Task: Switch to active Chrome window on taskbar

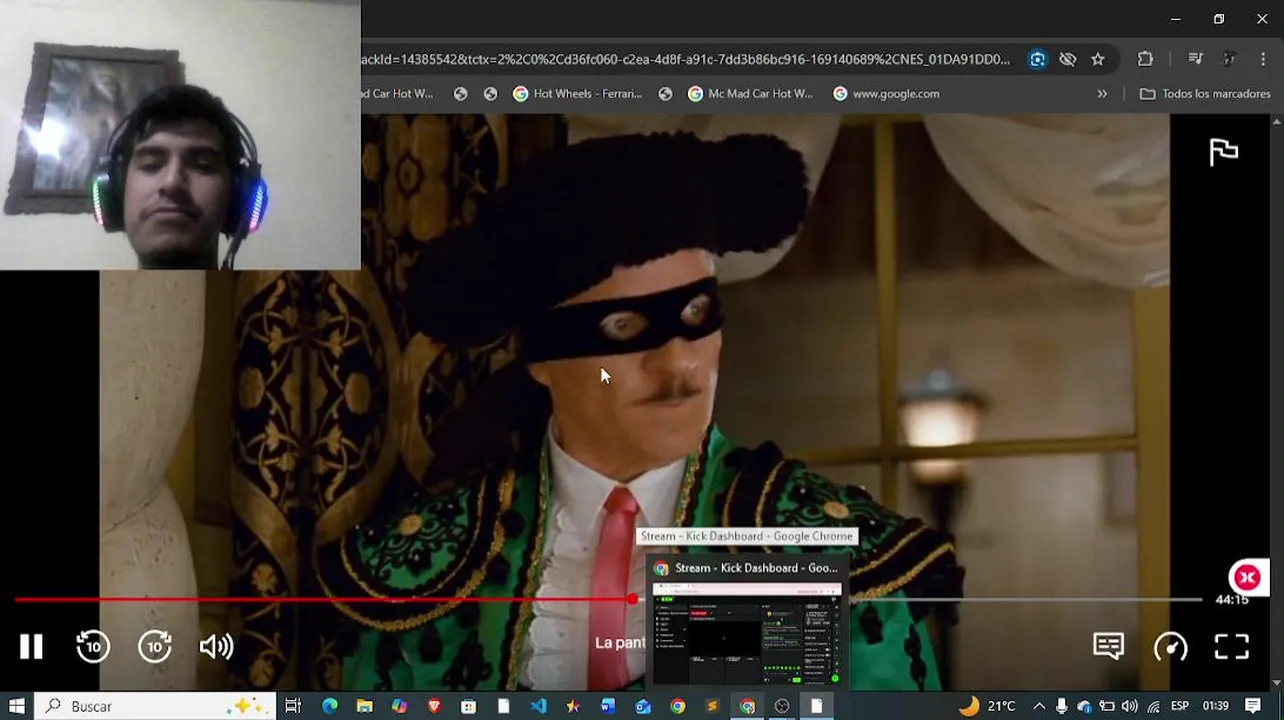Action: click(747, 706)
